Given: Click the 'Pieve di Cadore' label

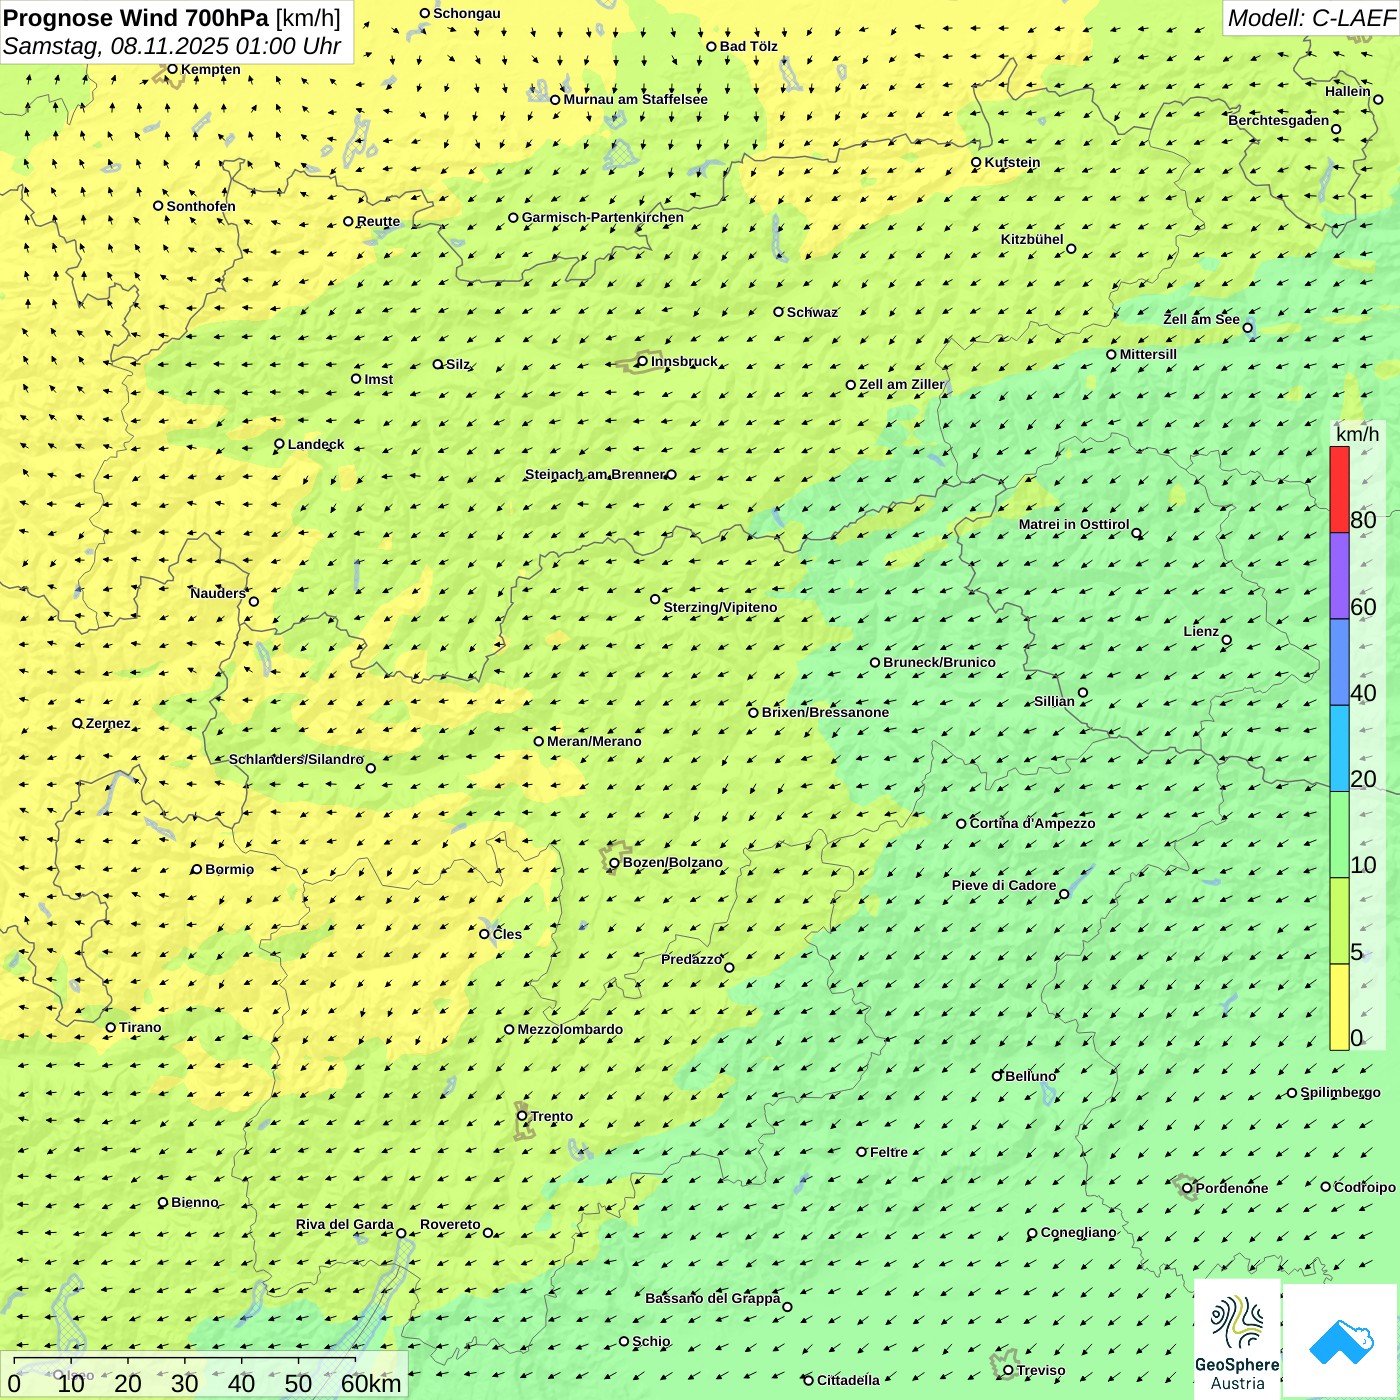Looking at the screenshot, I should point(1004,885).
